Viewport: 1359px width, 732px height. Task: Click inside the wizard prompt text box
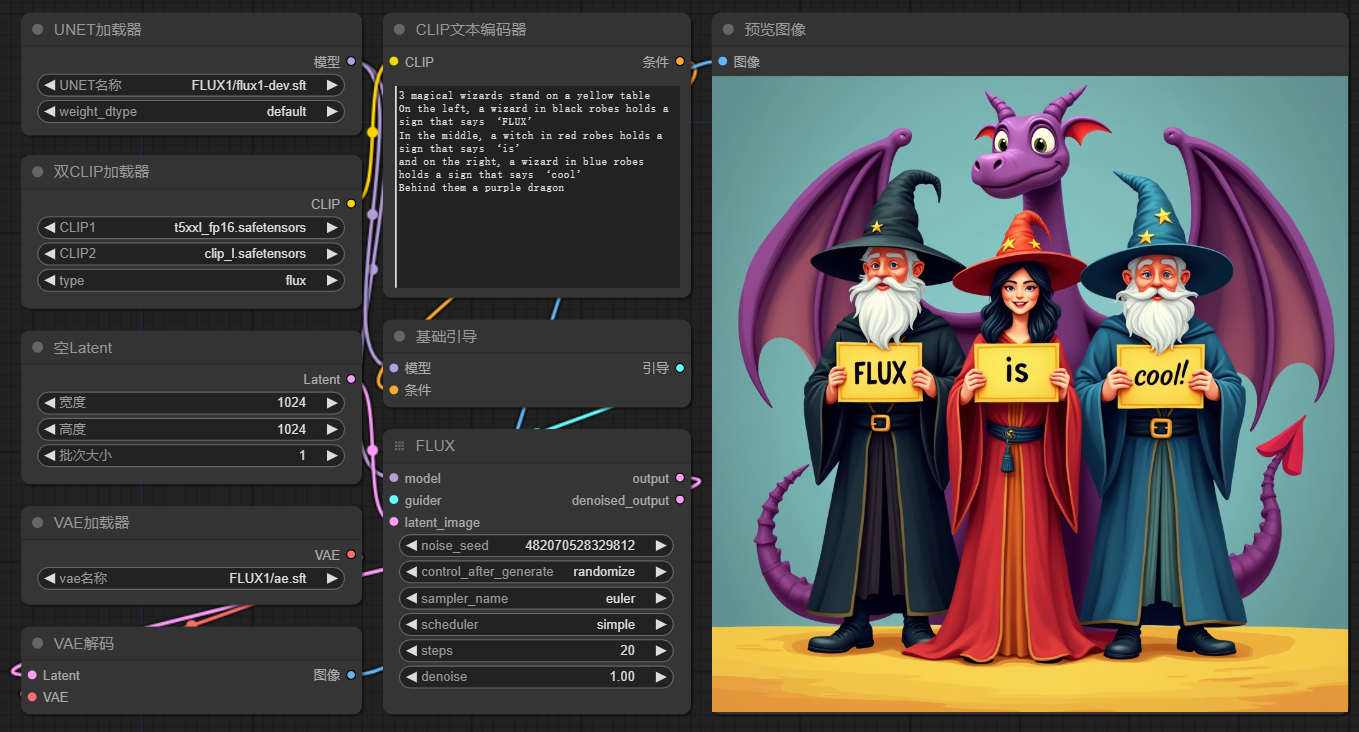pos(537,187)
